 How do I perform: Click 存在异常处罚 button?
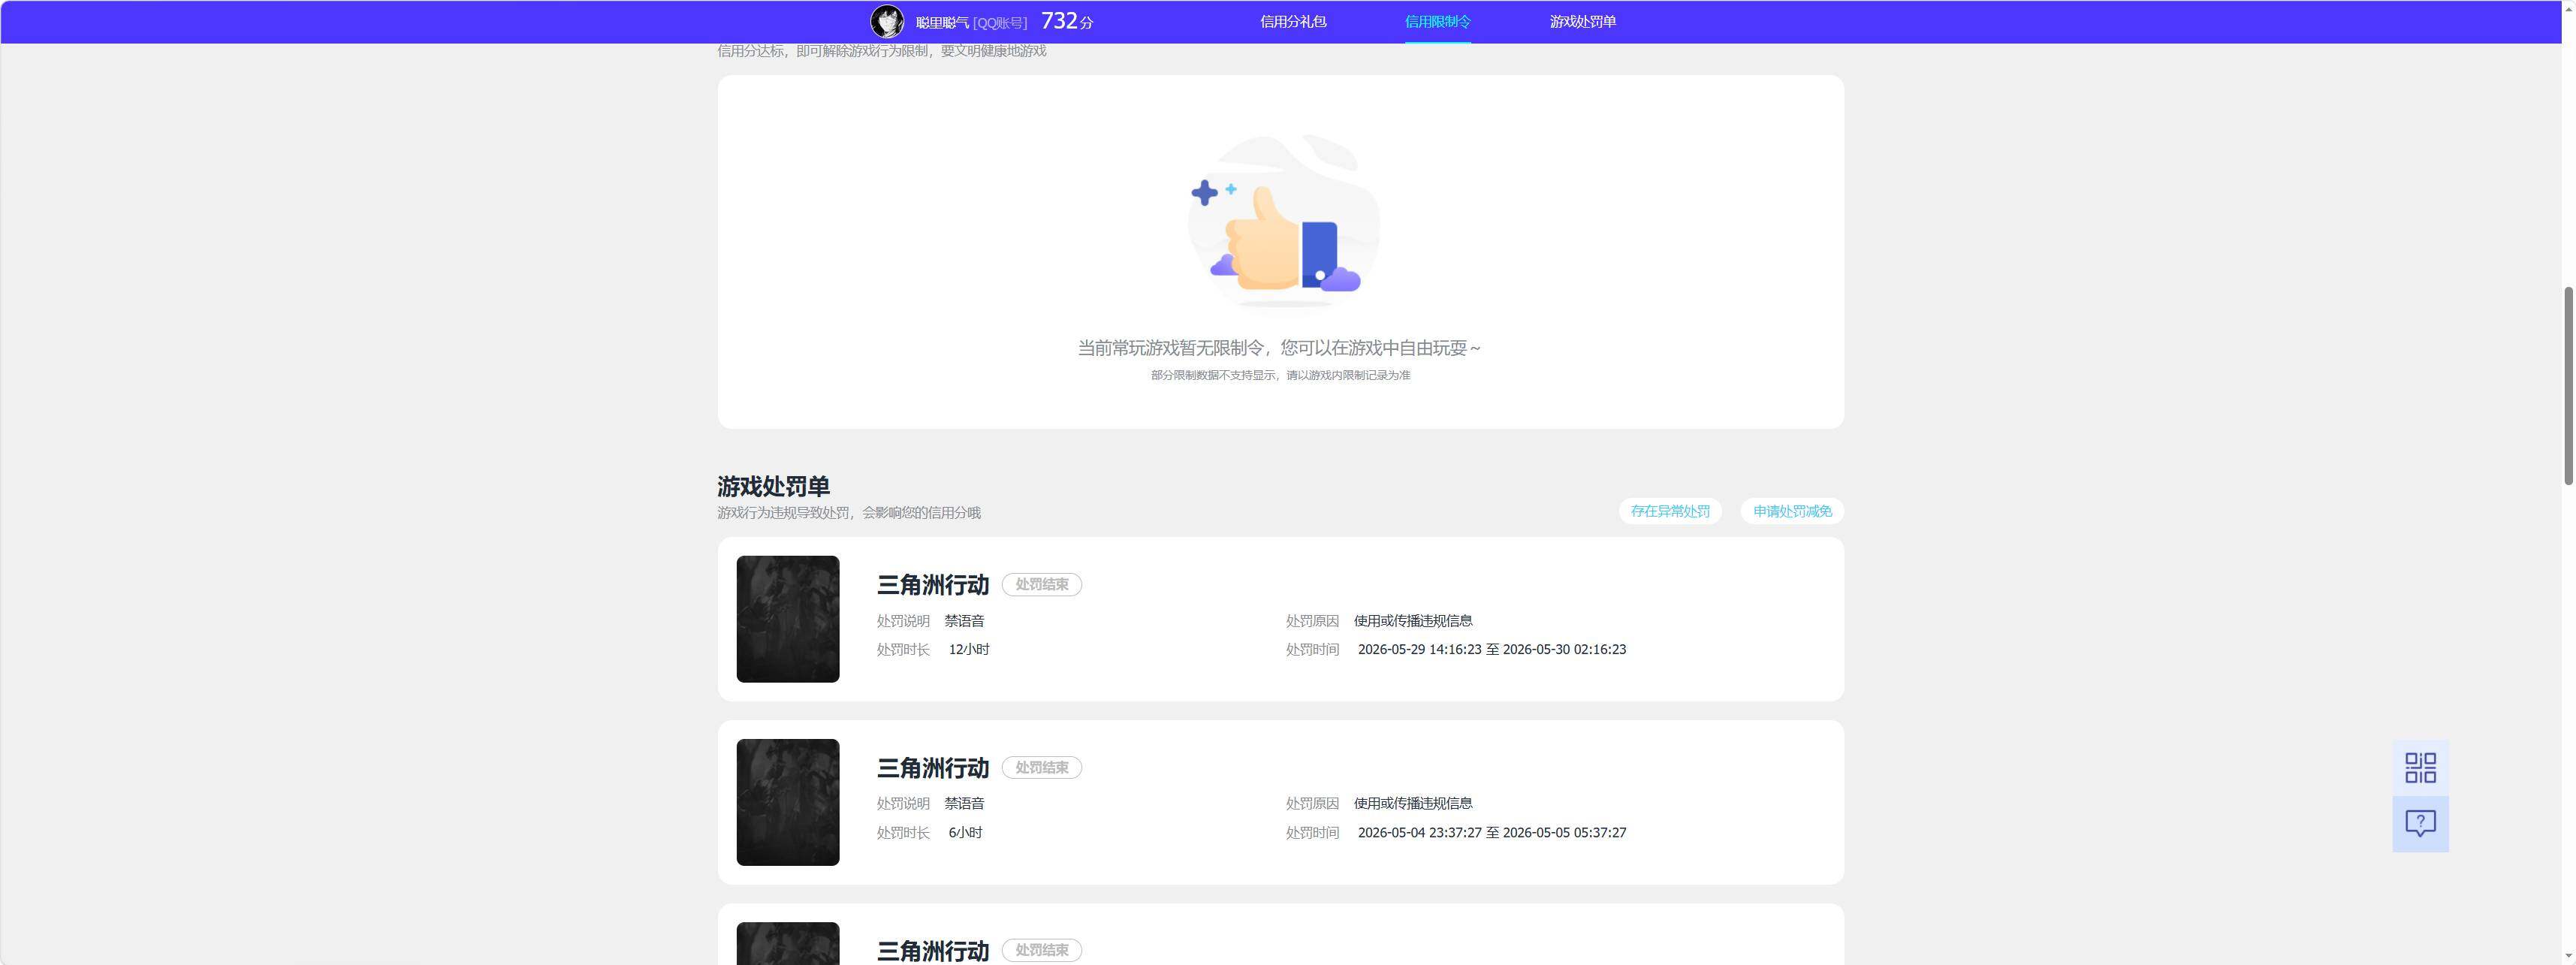tap(1670, 511)
